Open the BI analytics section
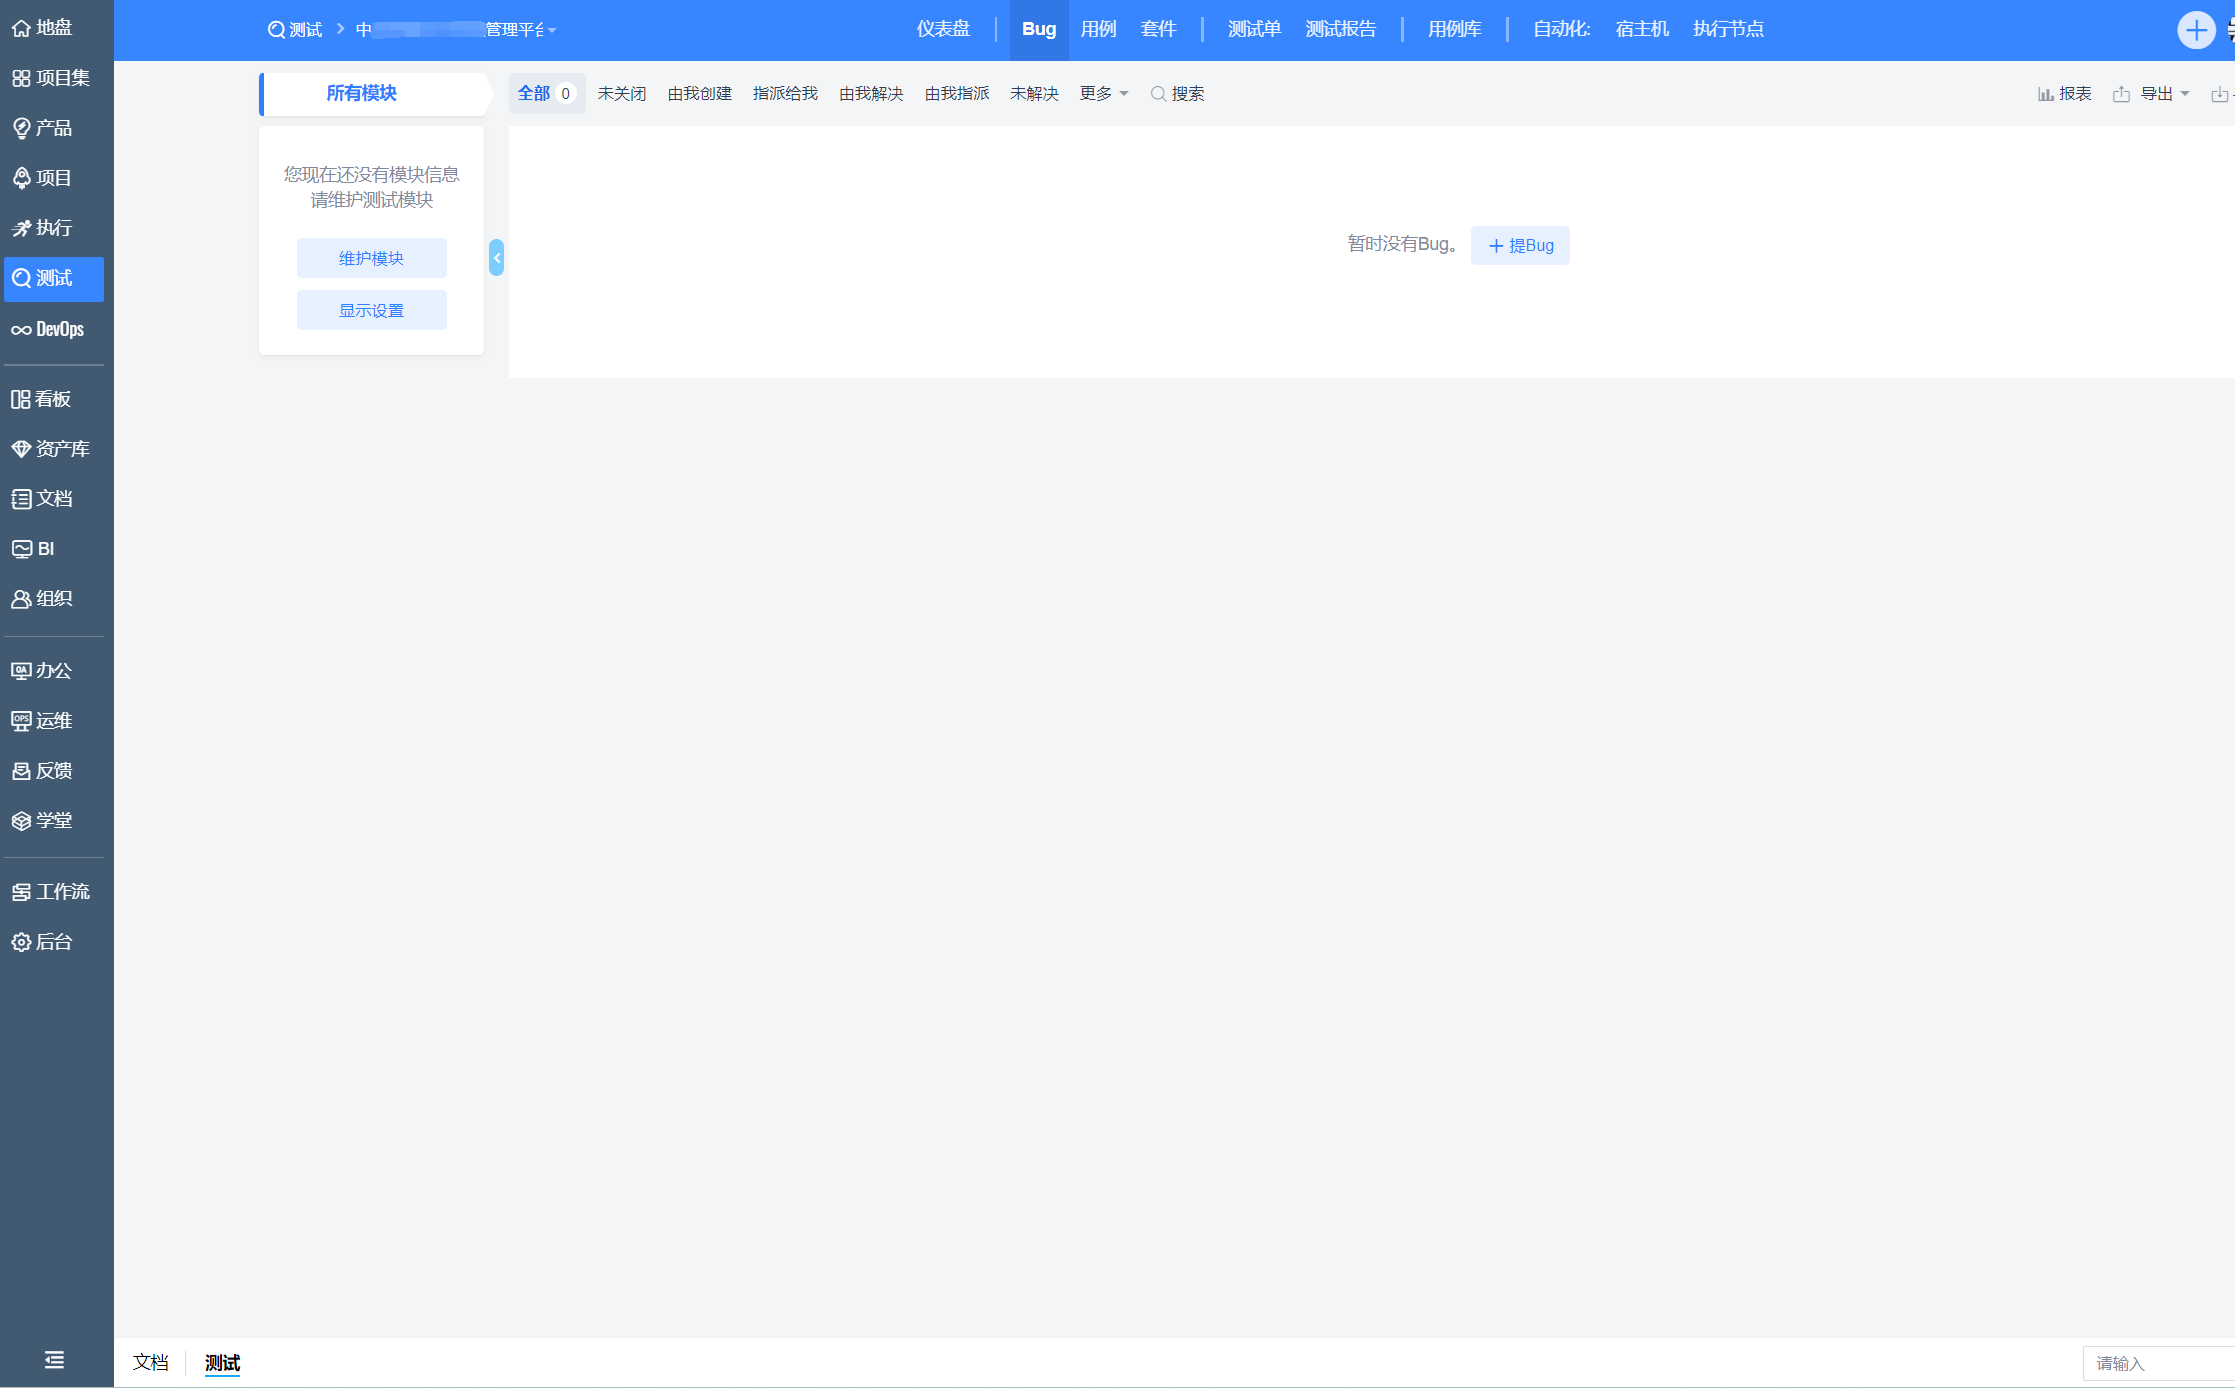The image size is (2235, 1388). 35,549
